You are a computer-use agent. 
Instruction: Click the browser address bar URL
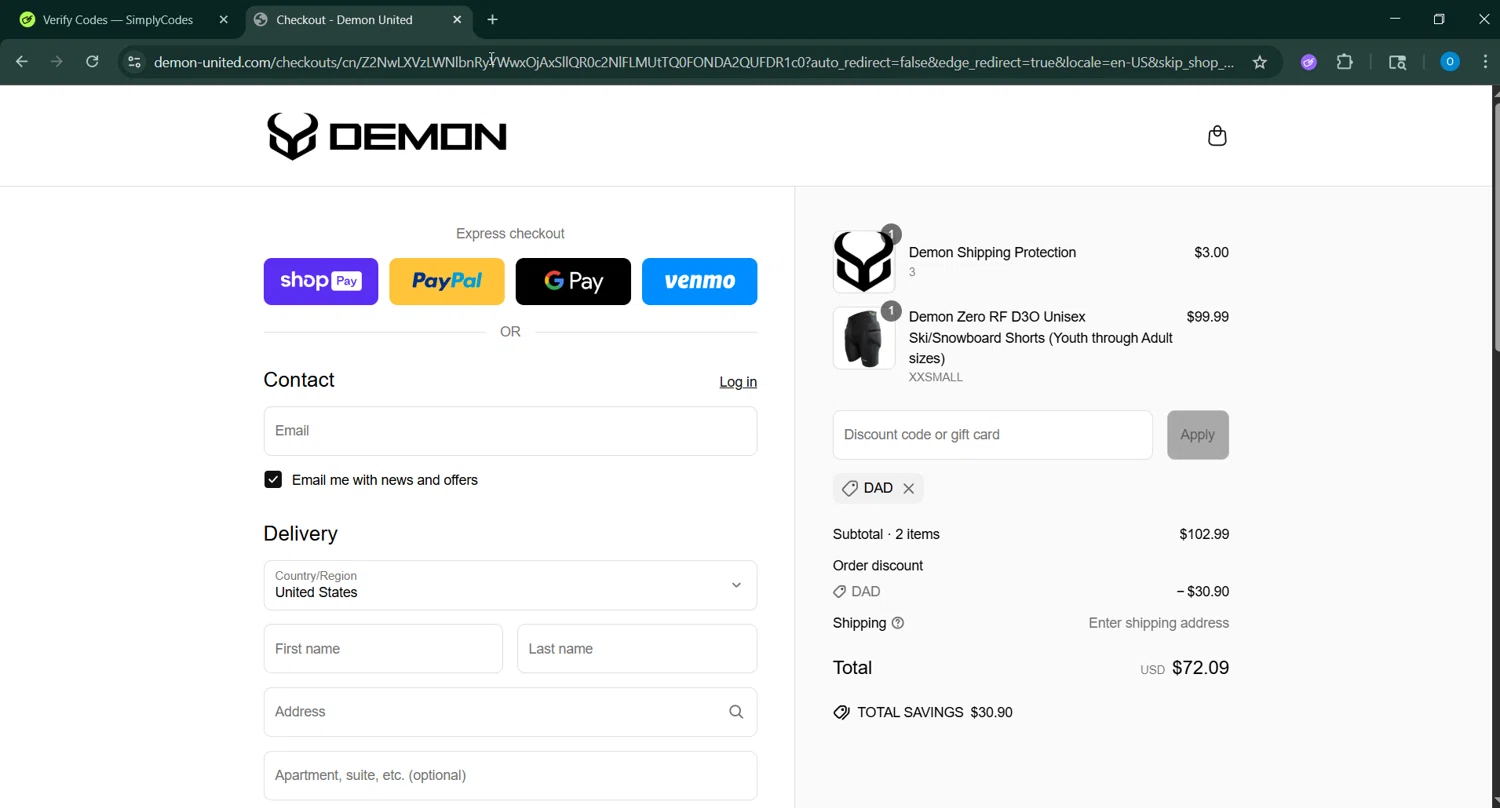point(693,62)
